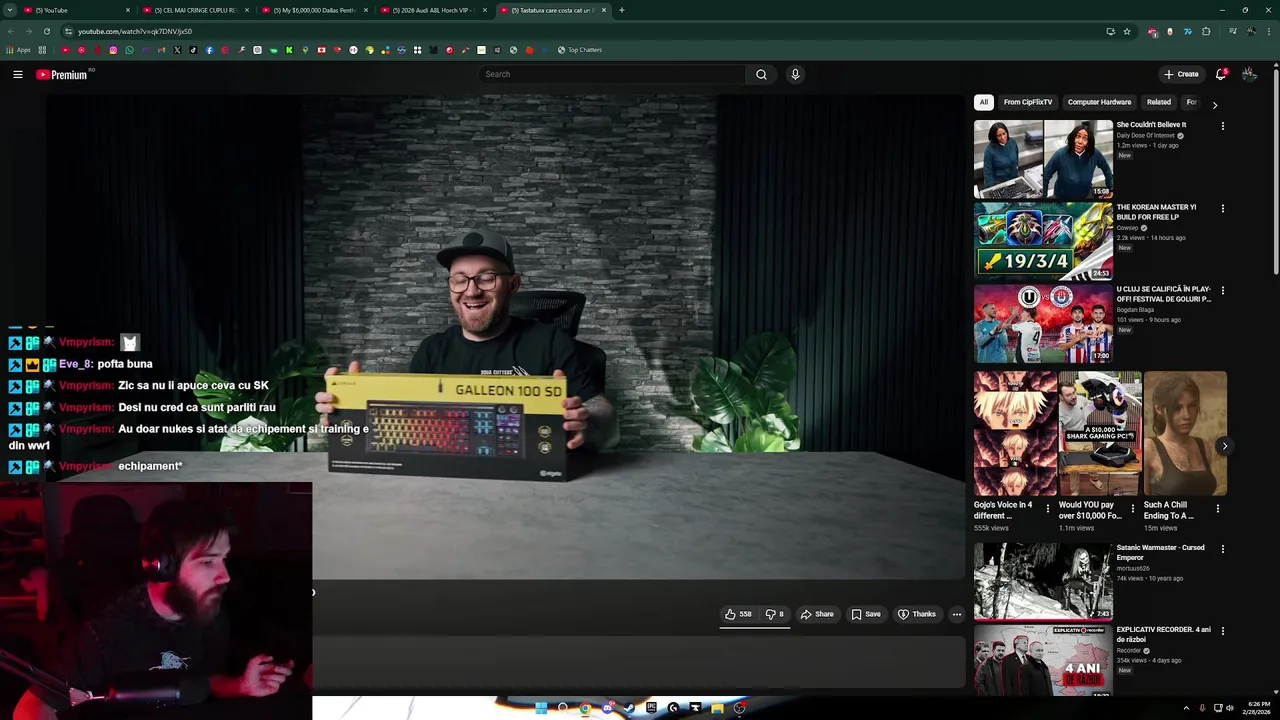The height and width of the screenshot is (720, 1280).
Task: Open the account avatar menu
Action: coord(1249,74)
